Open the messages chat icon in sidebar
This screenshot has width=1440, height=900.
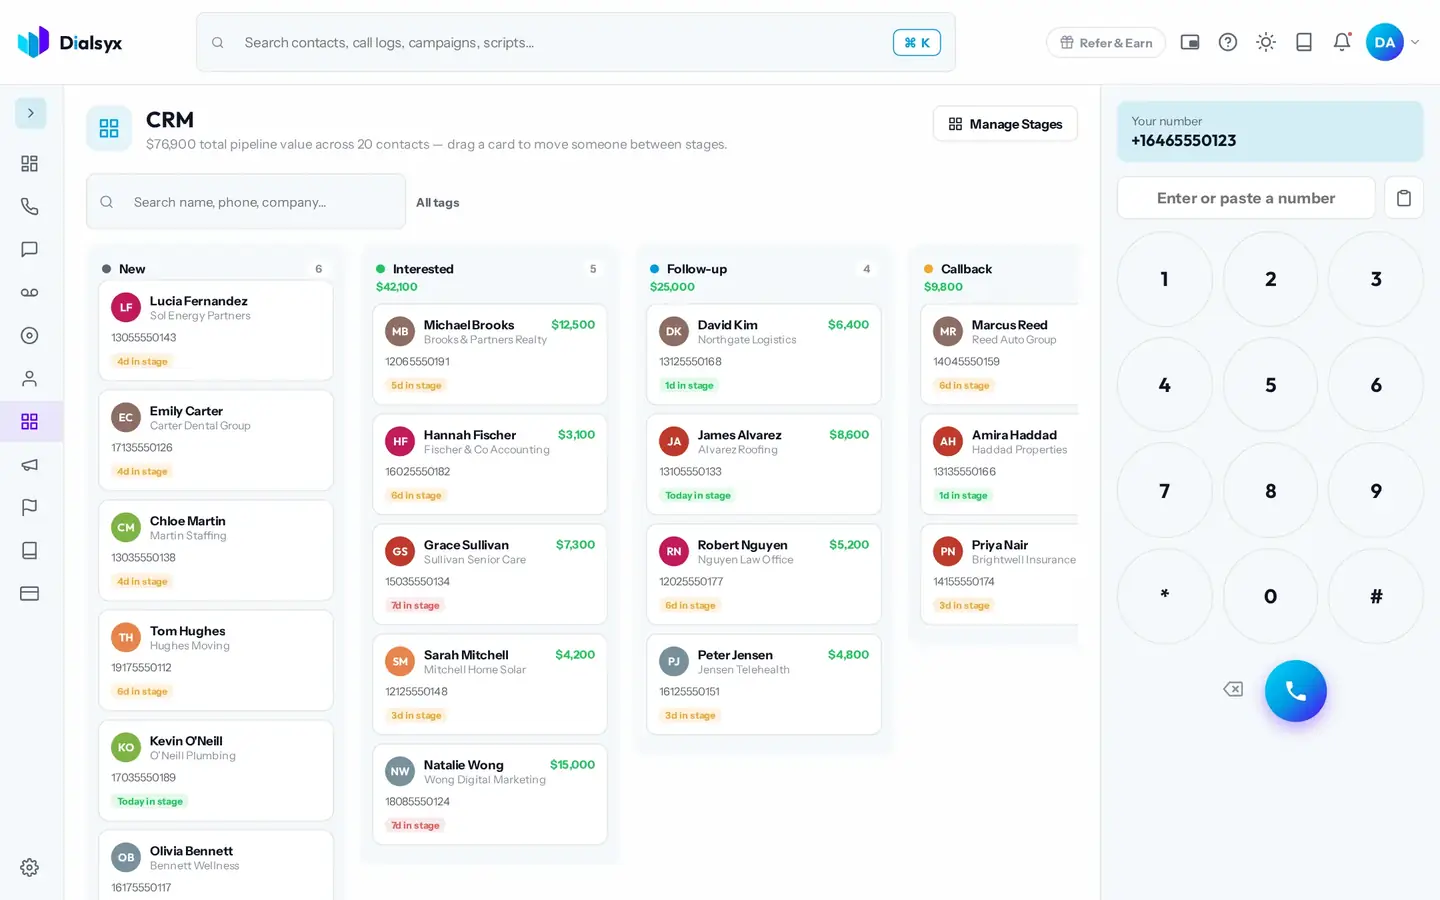pos(30,249)
